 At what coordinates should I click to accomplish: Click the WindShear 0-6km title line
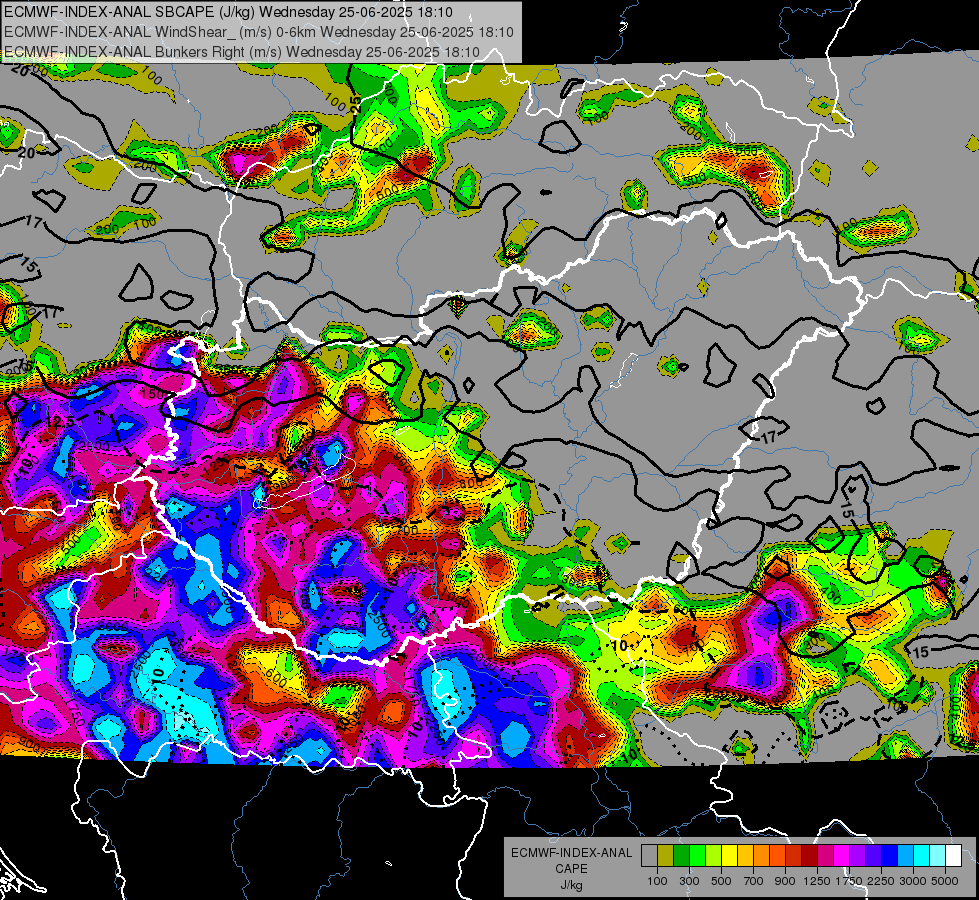coord(258,32)
